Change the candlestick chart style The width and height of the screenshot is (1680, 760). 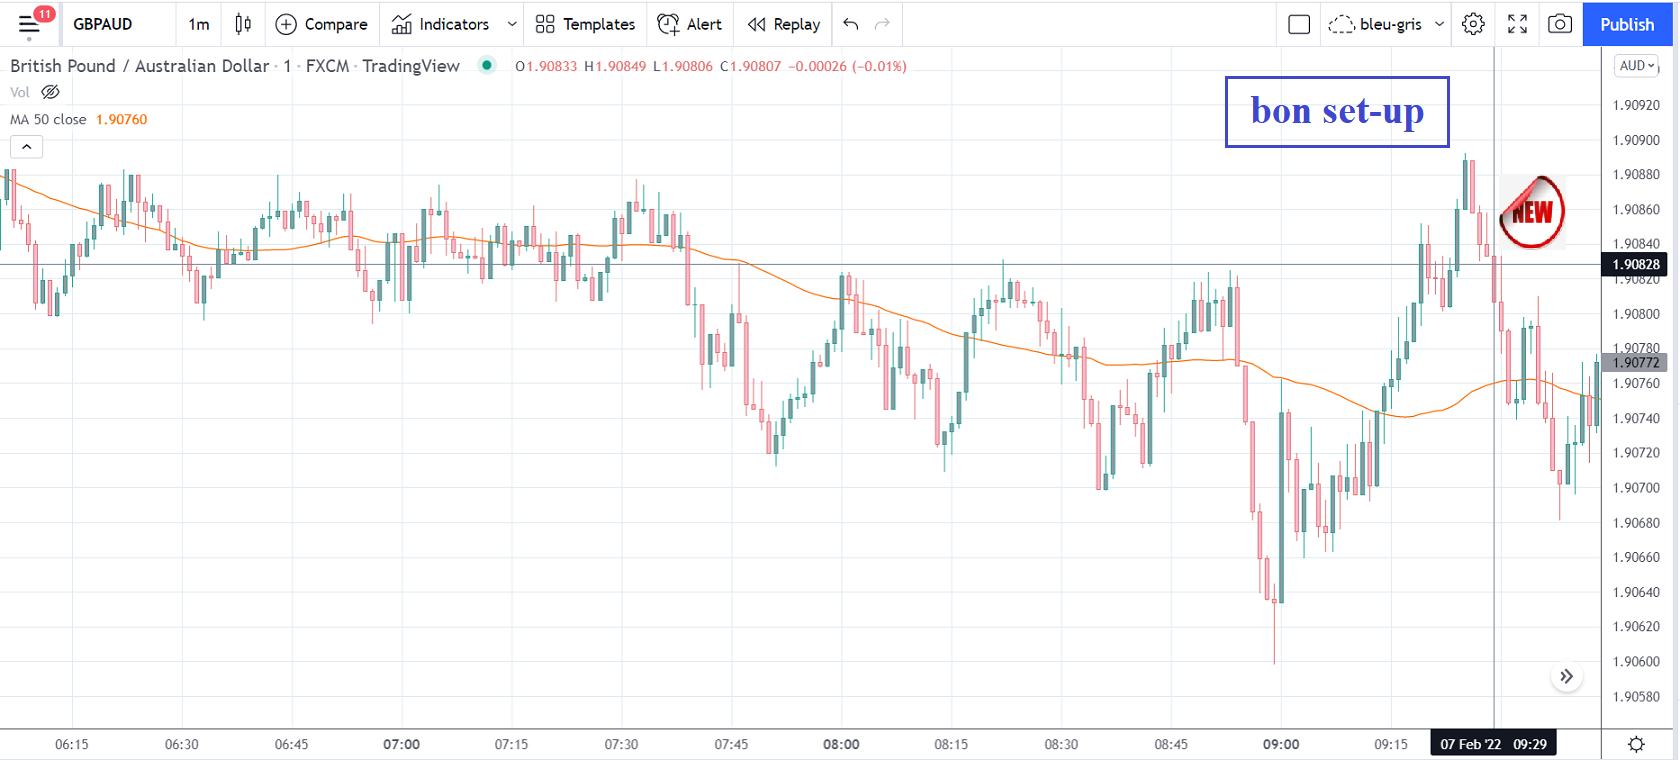point(243,24)
